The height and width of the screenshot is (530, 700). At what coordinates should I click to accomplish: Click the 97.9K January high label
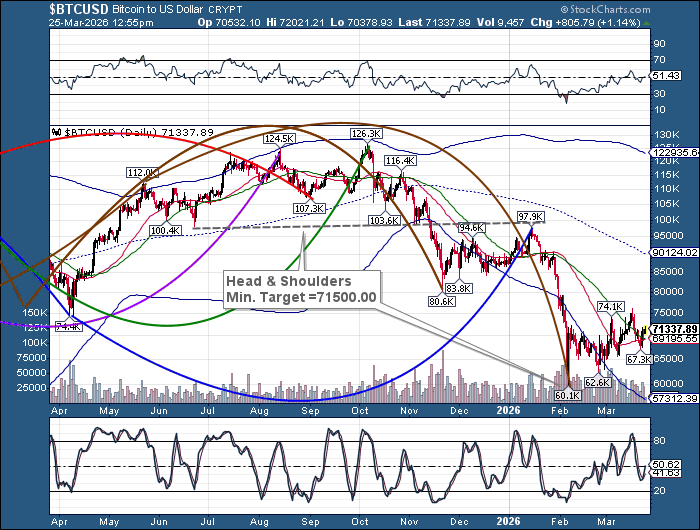530,216
